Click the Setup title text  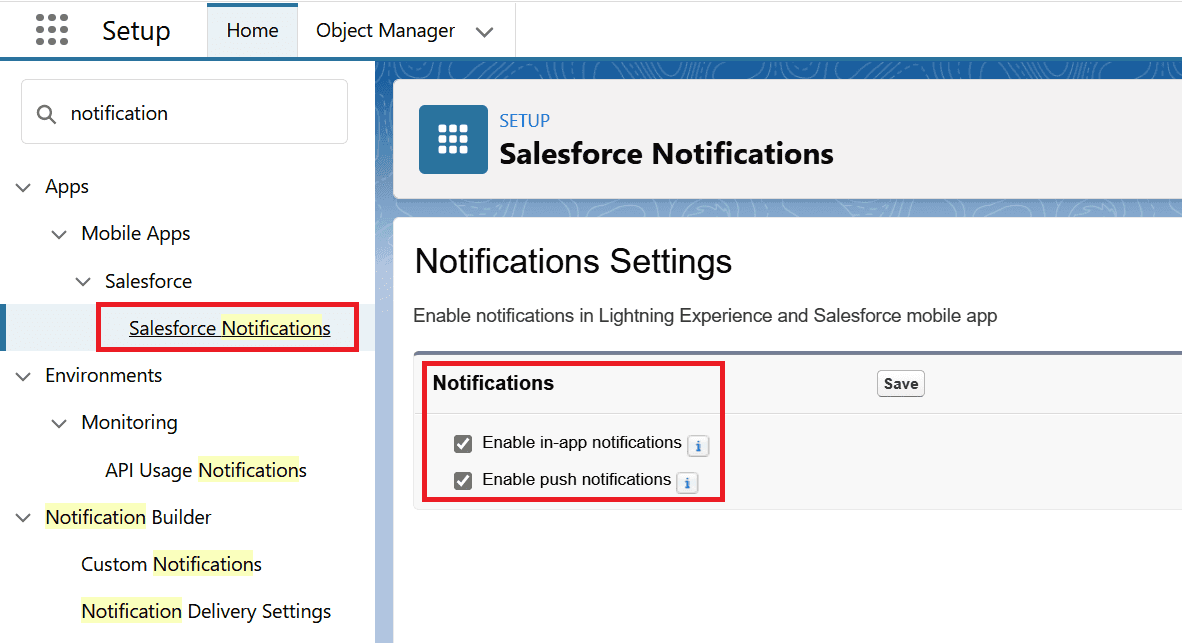136,31
